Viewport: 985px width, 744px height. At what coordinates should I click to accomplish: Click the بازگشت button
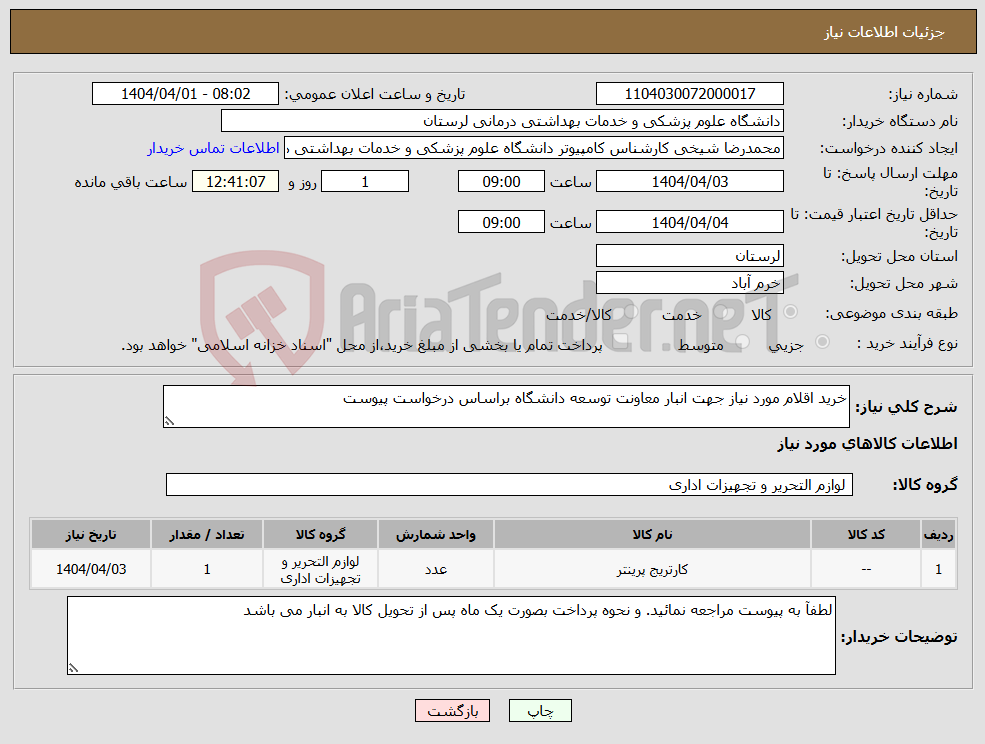click(x=452, y=711)
